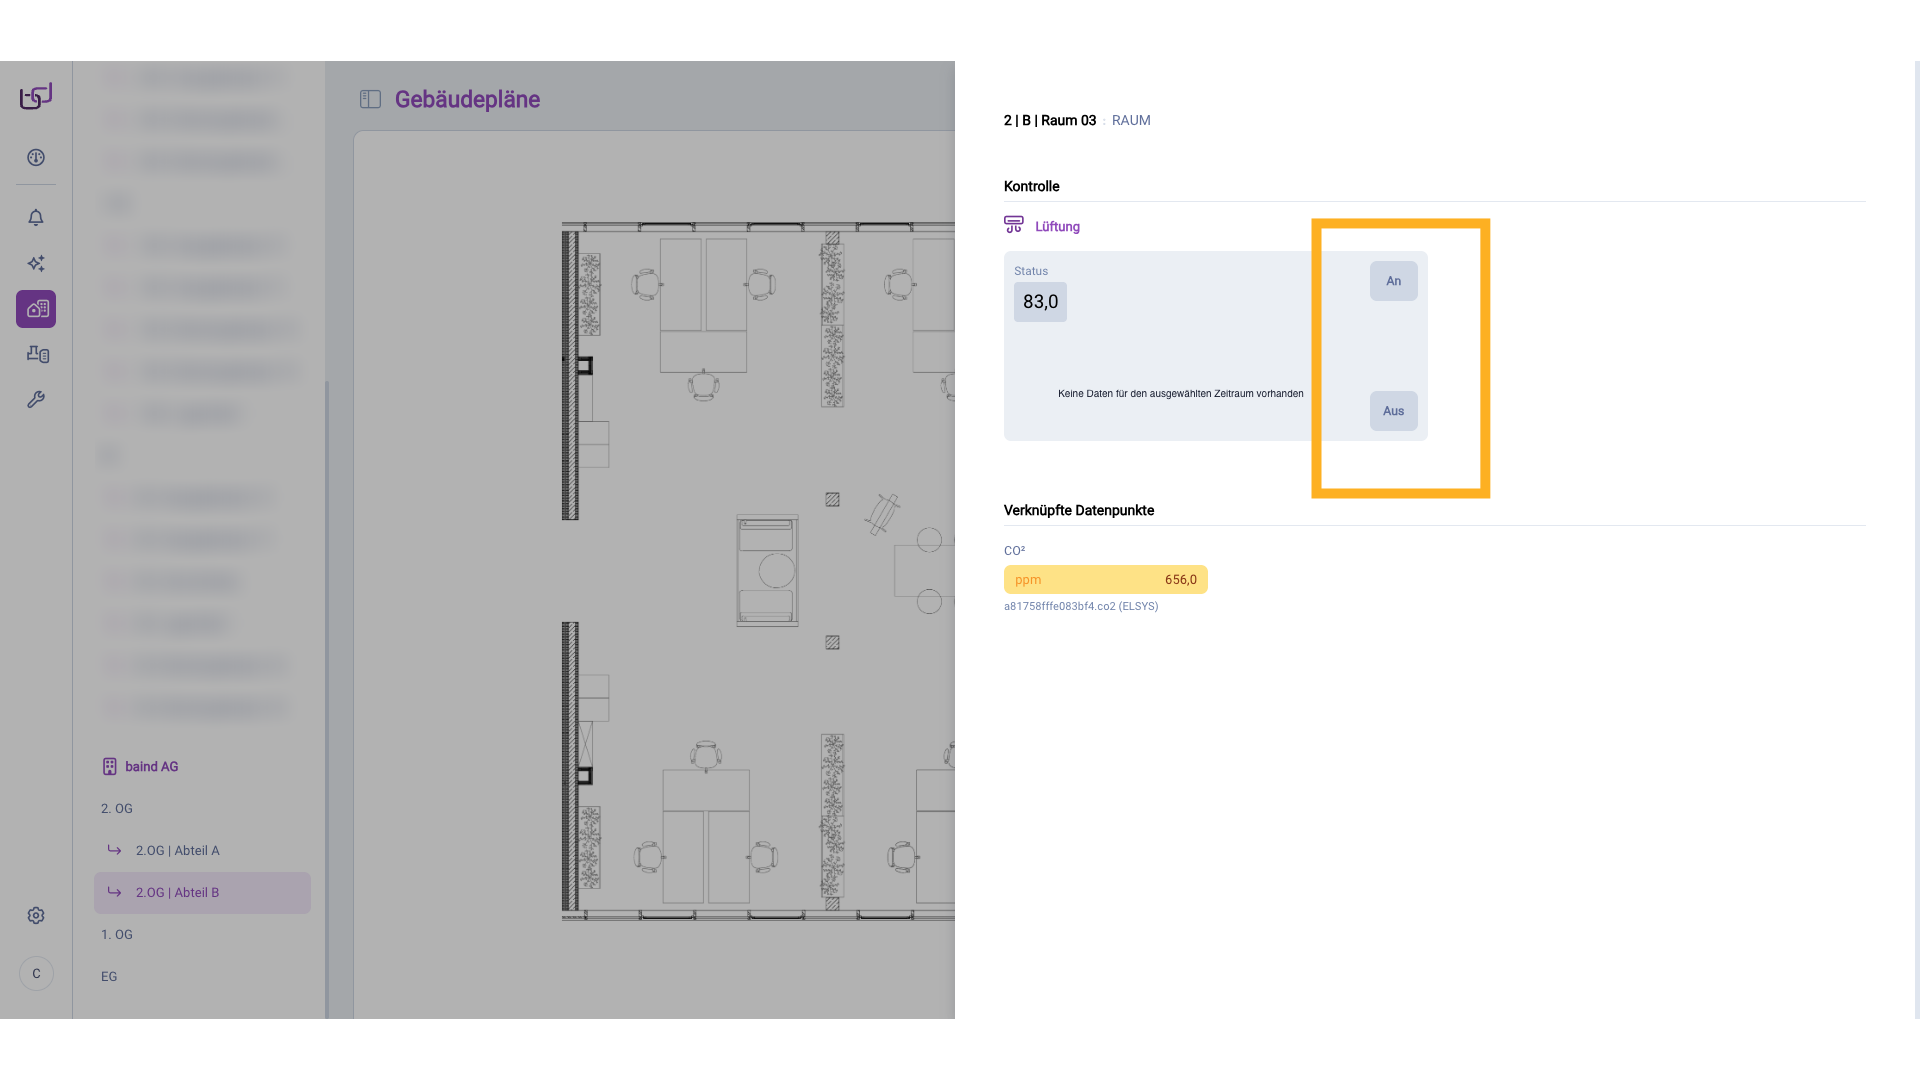The image size is (1920, 1080).
Task: Expand the EG floor
Action: point(109,977)
